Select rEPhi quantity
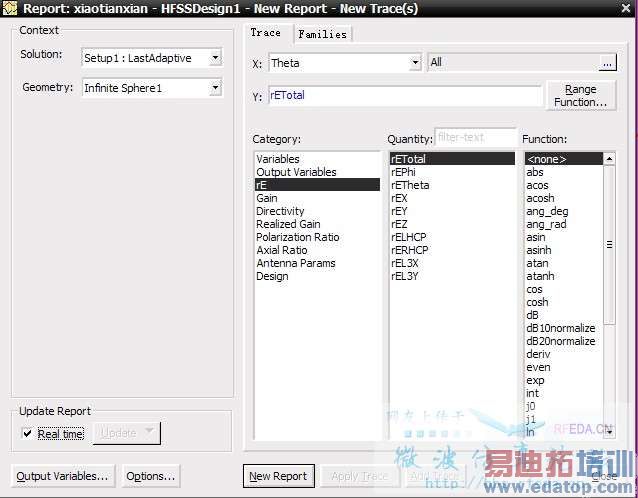 tap(452, 172)
